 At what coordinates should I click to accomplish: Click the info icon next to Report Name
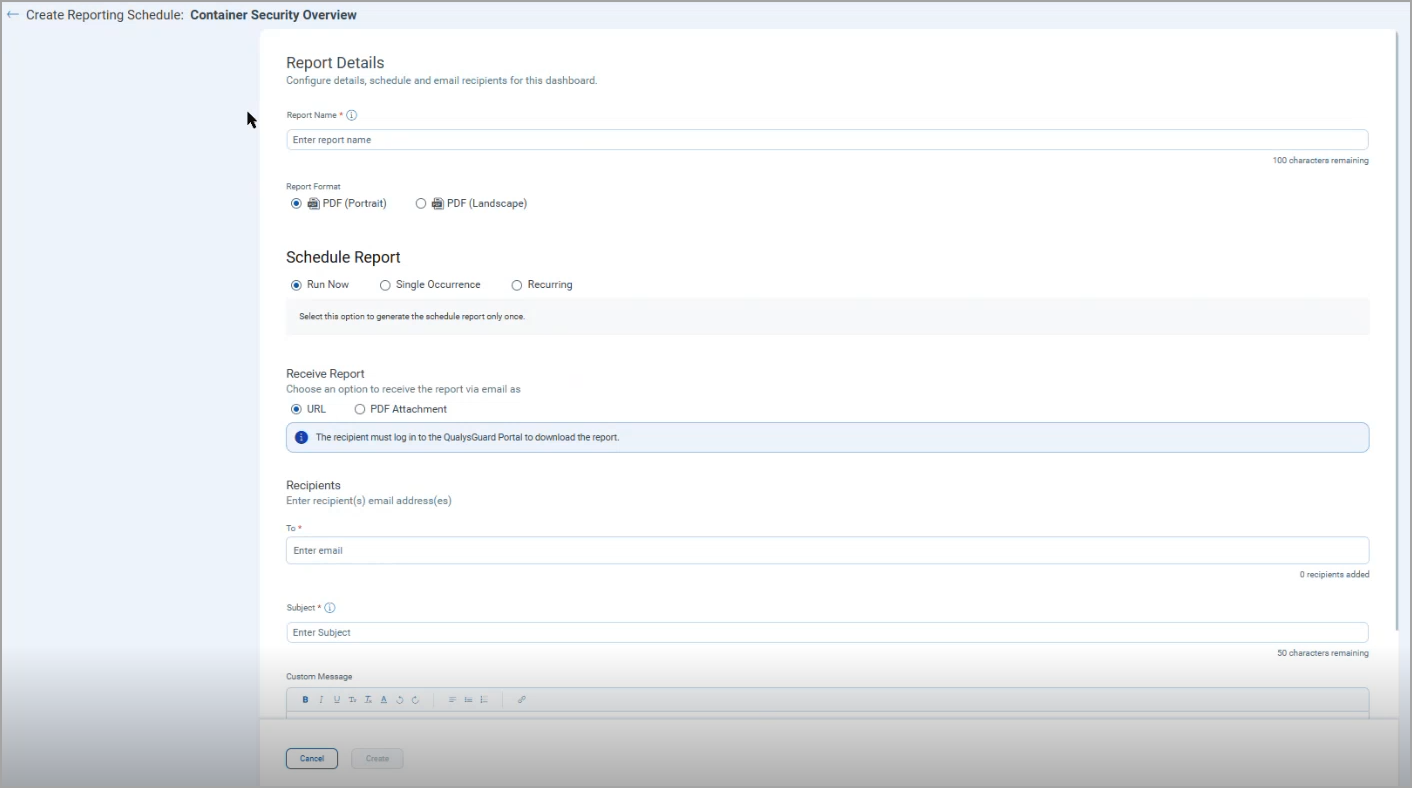352,115
